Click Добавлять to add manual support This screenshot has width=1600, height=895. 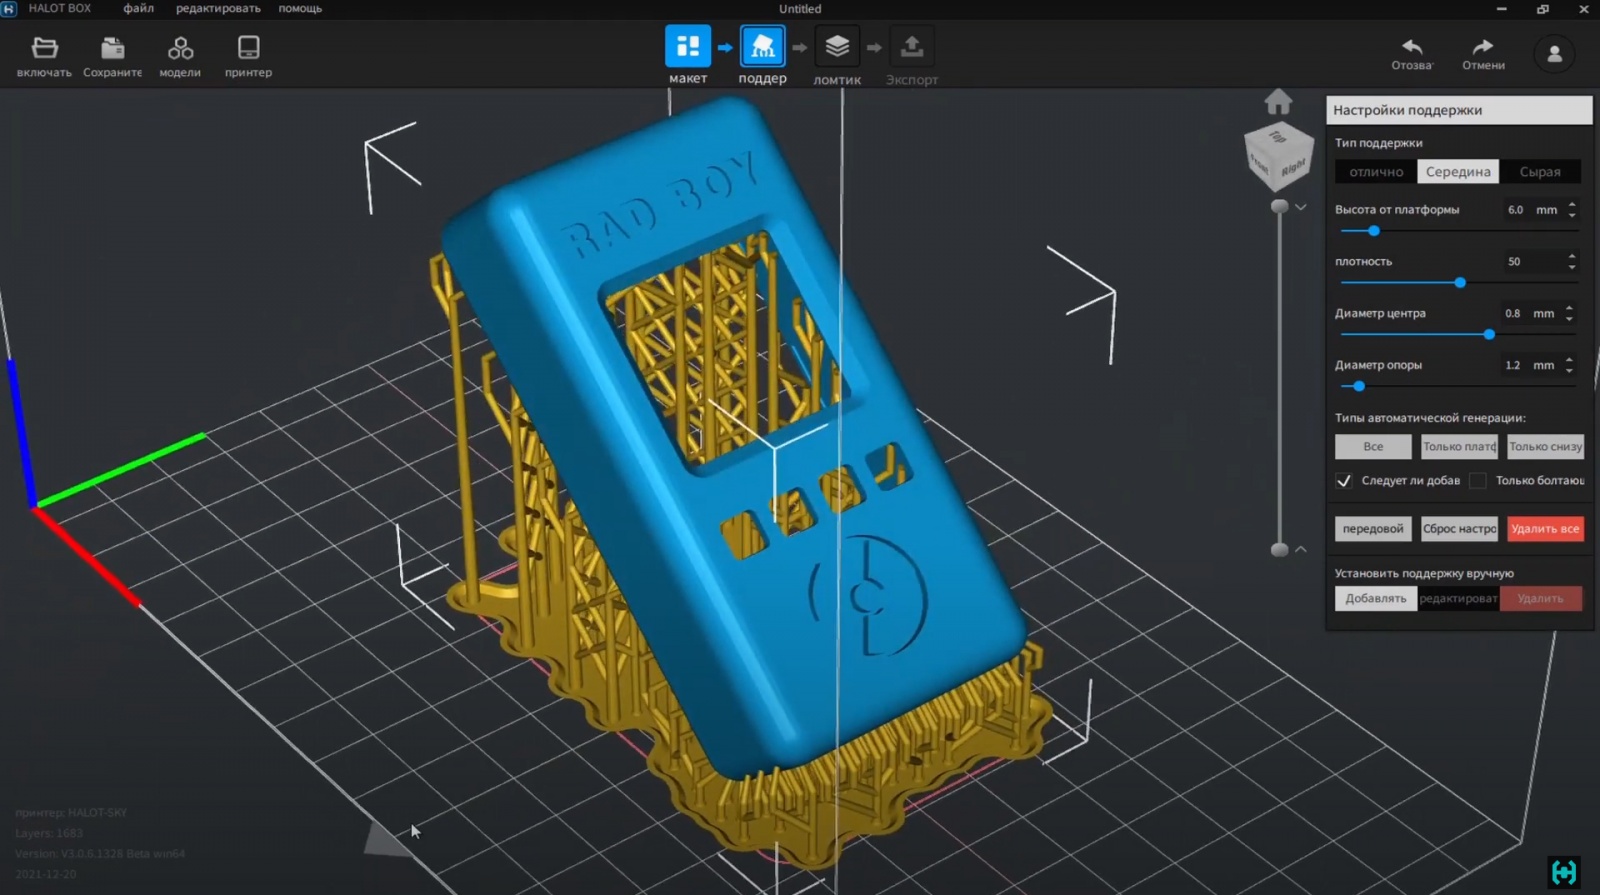pyautogui.click(x=1375, y=598)
